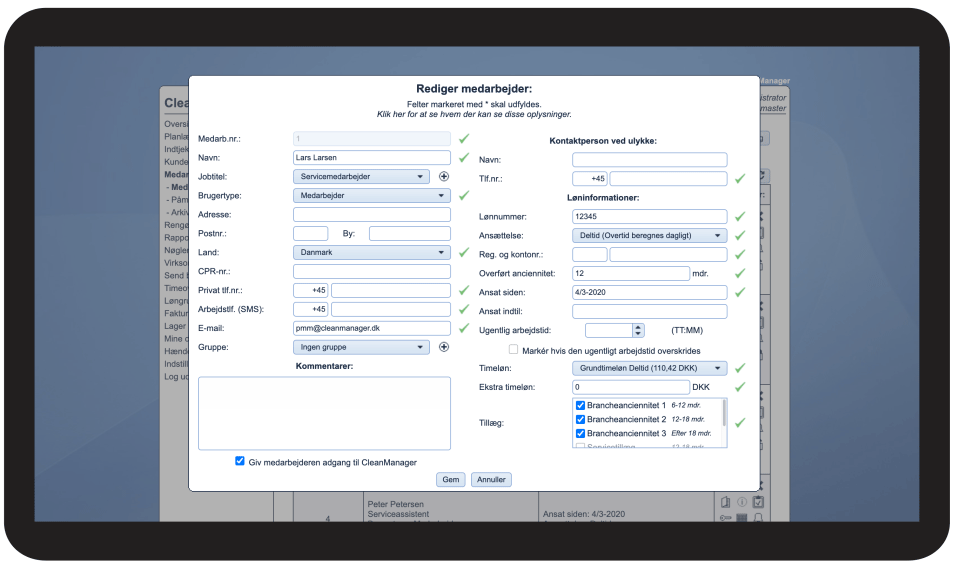Click the Ugentlig arbejdstid stepper arrows

click(x=637, y=330)
